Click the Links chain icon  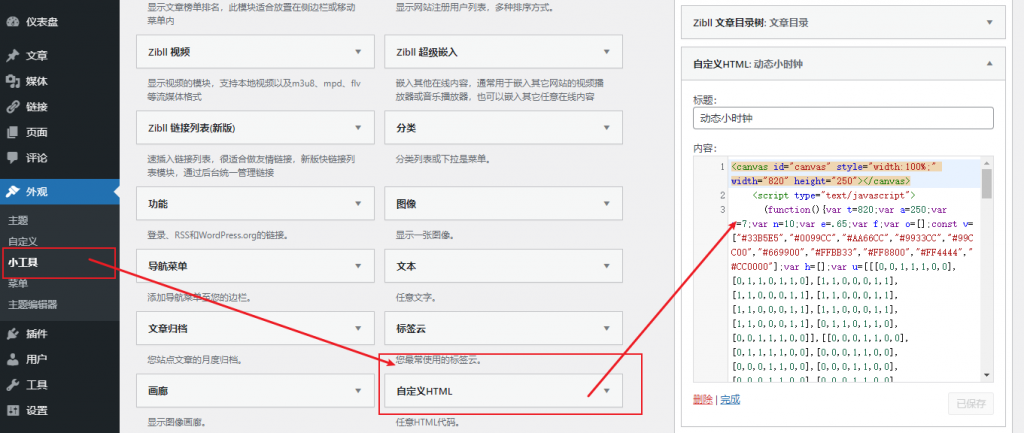[12, 107]
